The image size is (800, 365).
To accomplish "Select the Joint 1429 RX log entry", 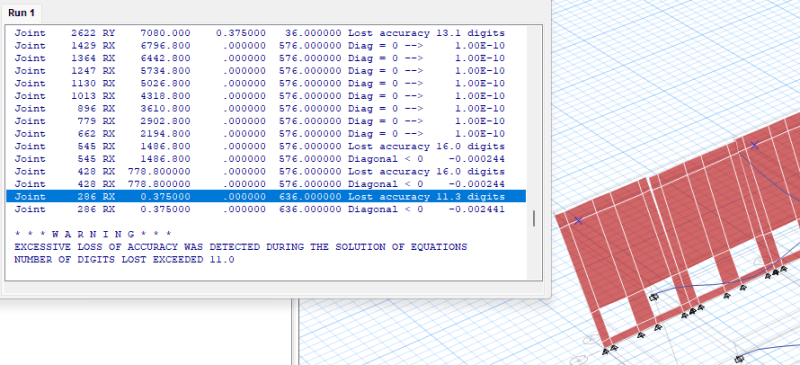I will (260, 45).
